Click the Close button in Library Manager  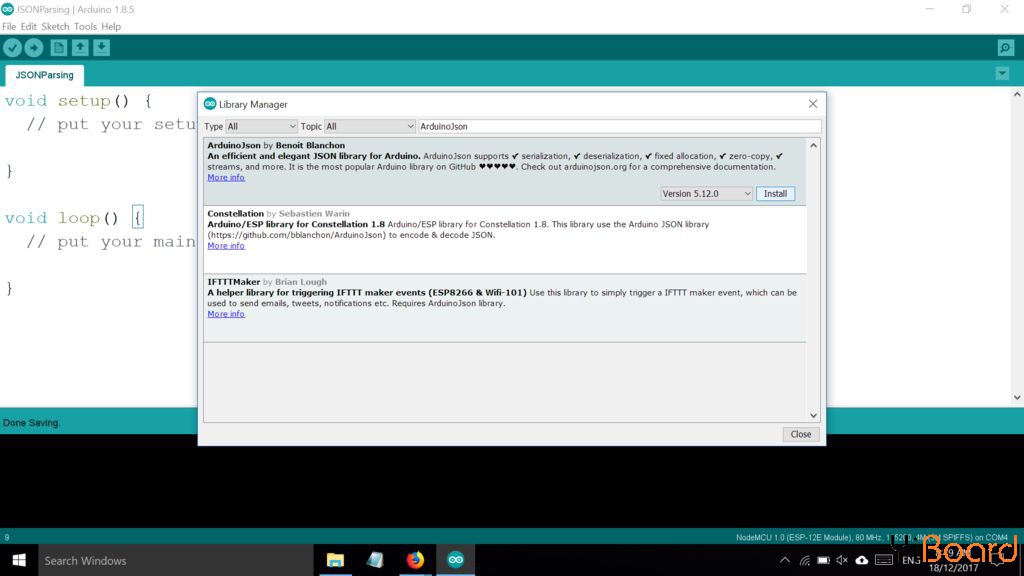click(x=801, y=434)
